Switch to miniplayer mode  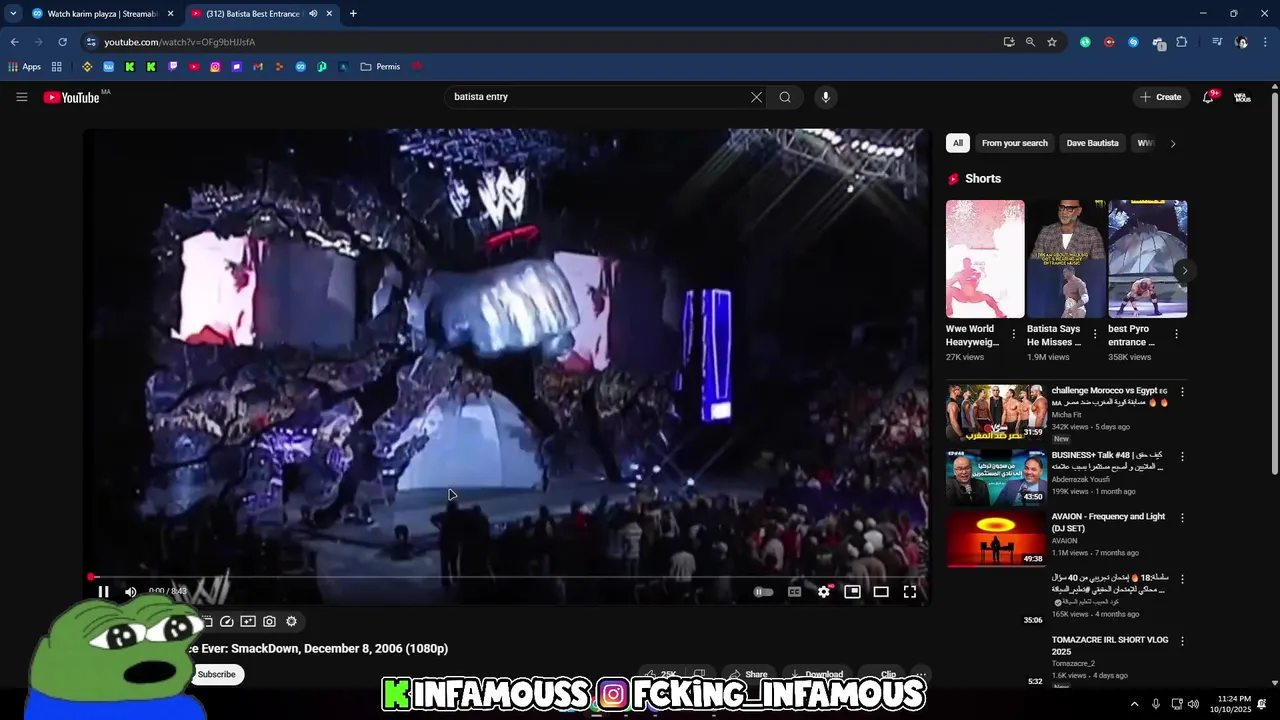pyautogui.click(x=852, y=592)
